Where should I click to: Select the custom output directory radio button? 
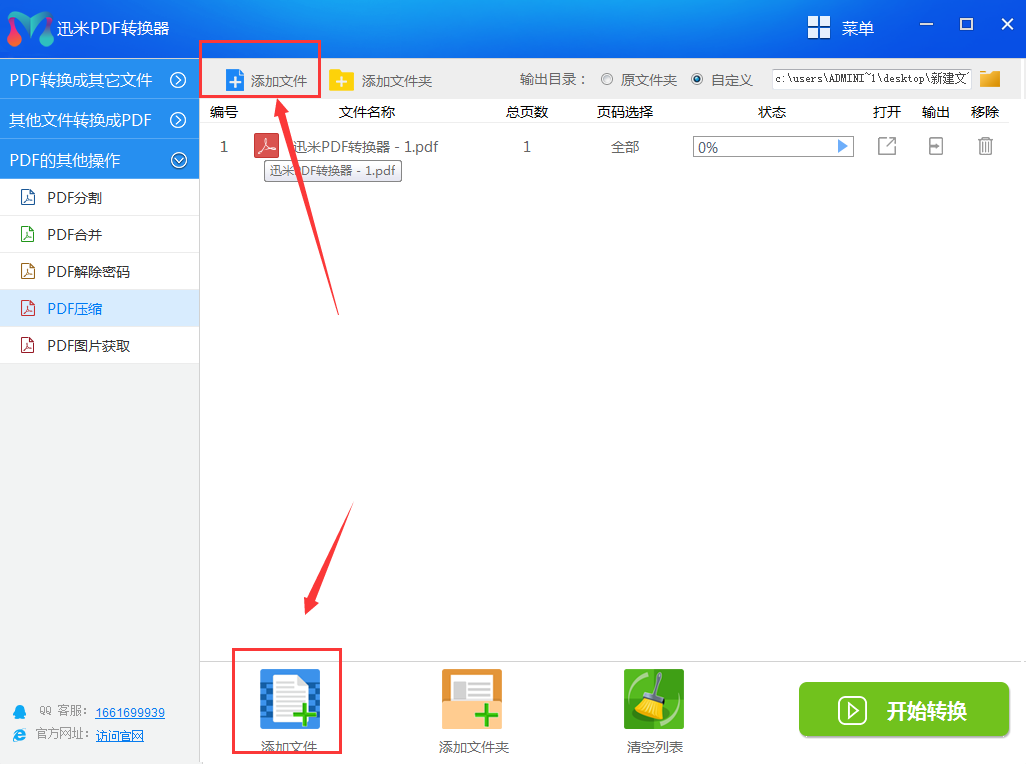697,79
